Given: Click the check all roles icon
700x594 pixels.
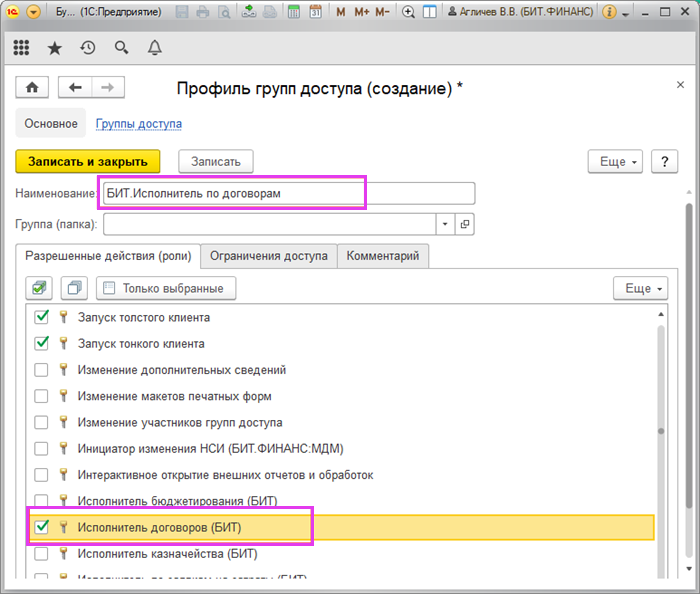Looking at the screenshot, I should [x=41, y=288].
